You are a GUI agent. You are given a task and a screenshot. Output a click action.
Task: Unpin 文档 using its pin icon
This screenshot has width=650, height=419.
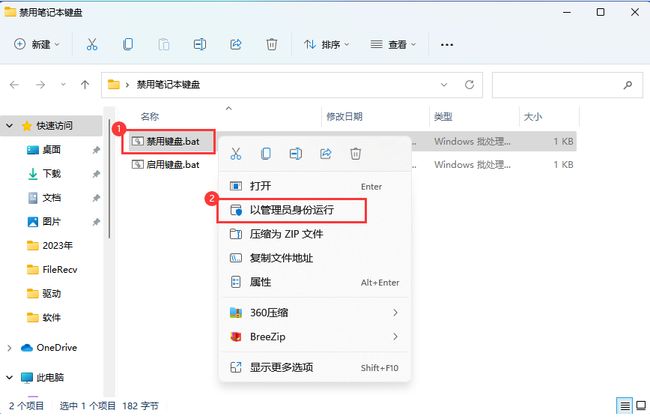click(96, 198)
